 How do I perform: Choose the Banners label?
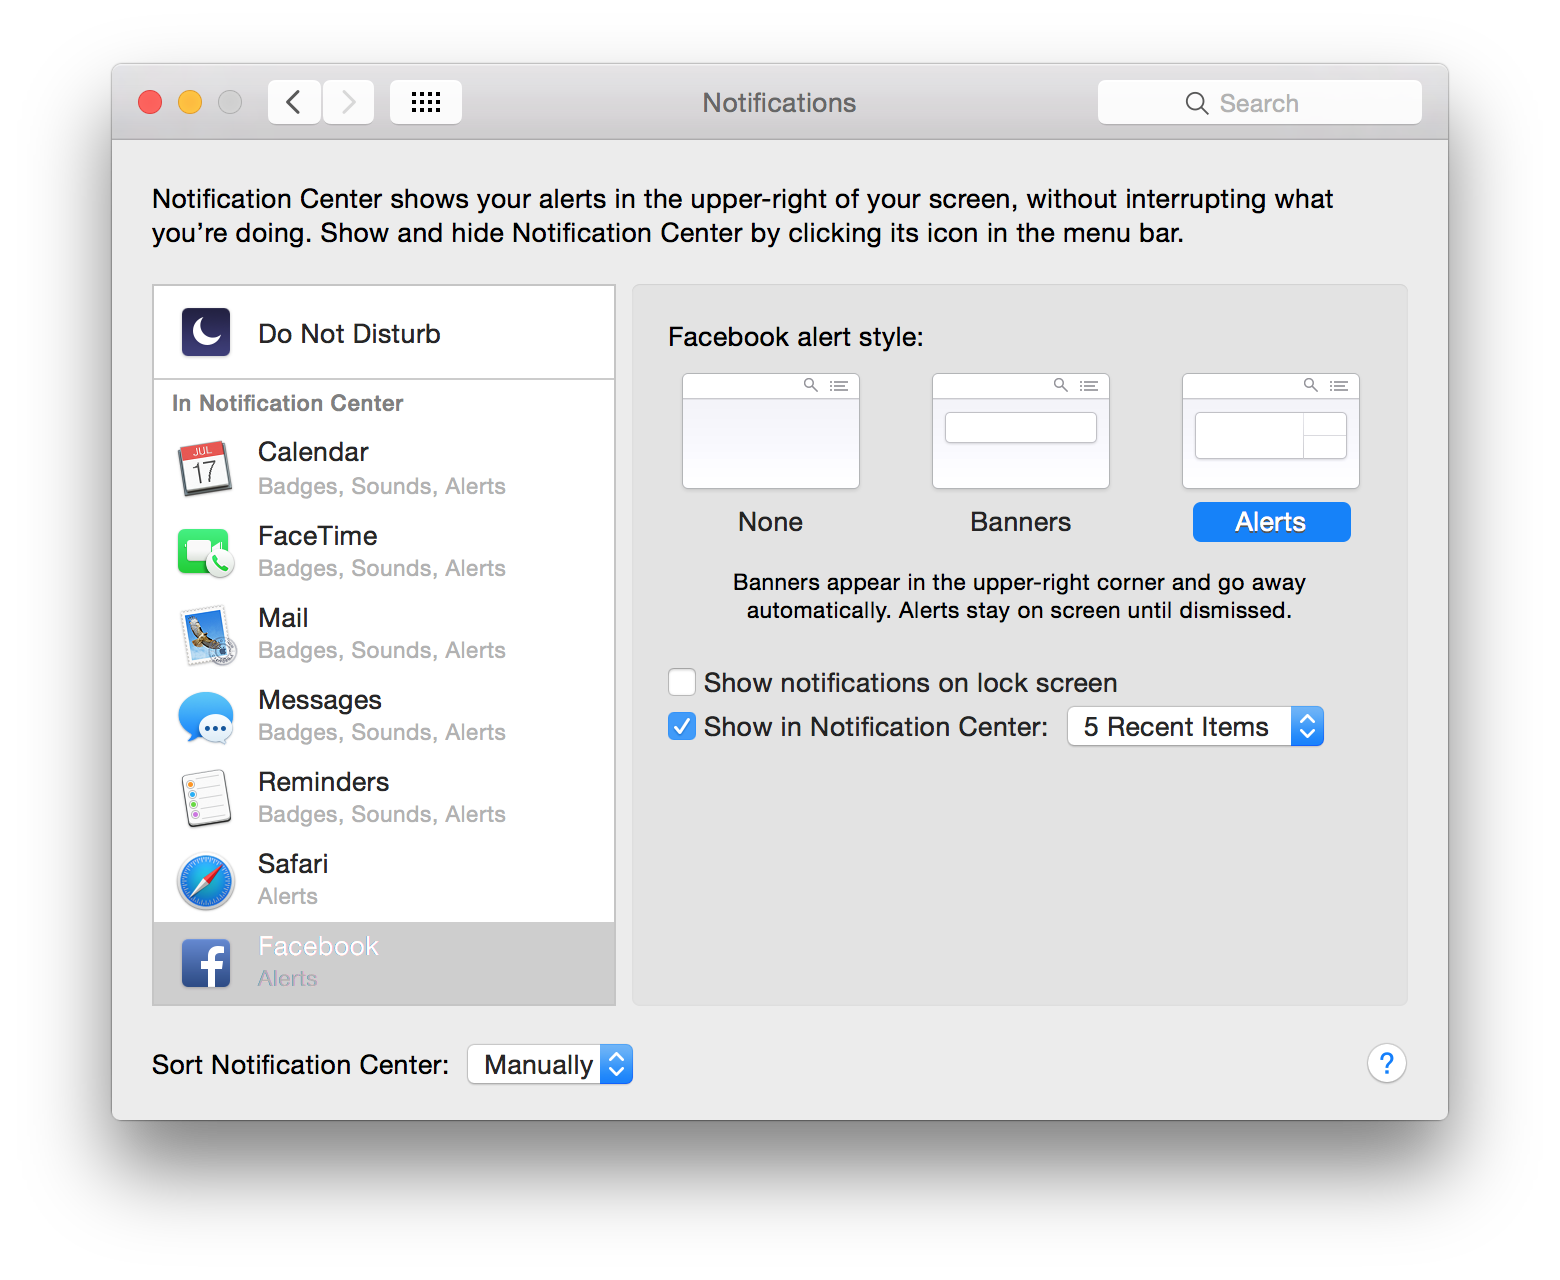pyautogui.click(x=1021, y=522)
